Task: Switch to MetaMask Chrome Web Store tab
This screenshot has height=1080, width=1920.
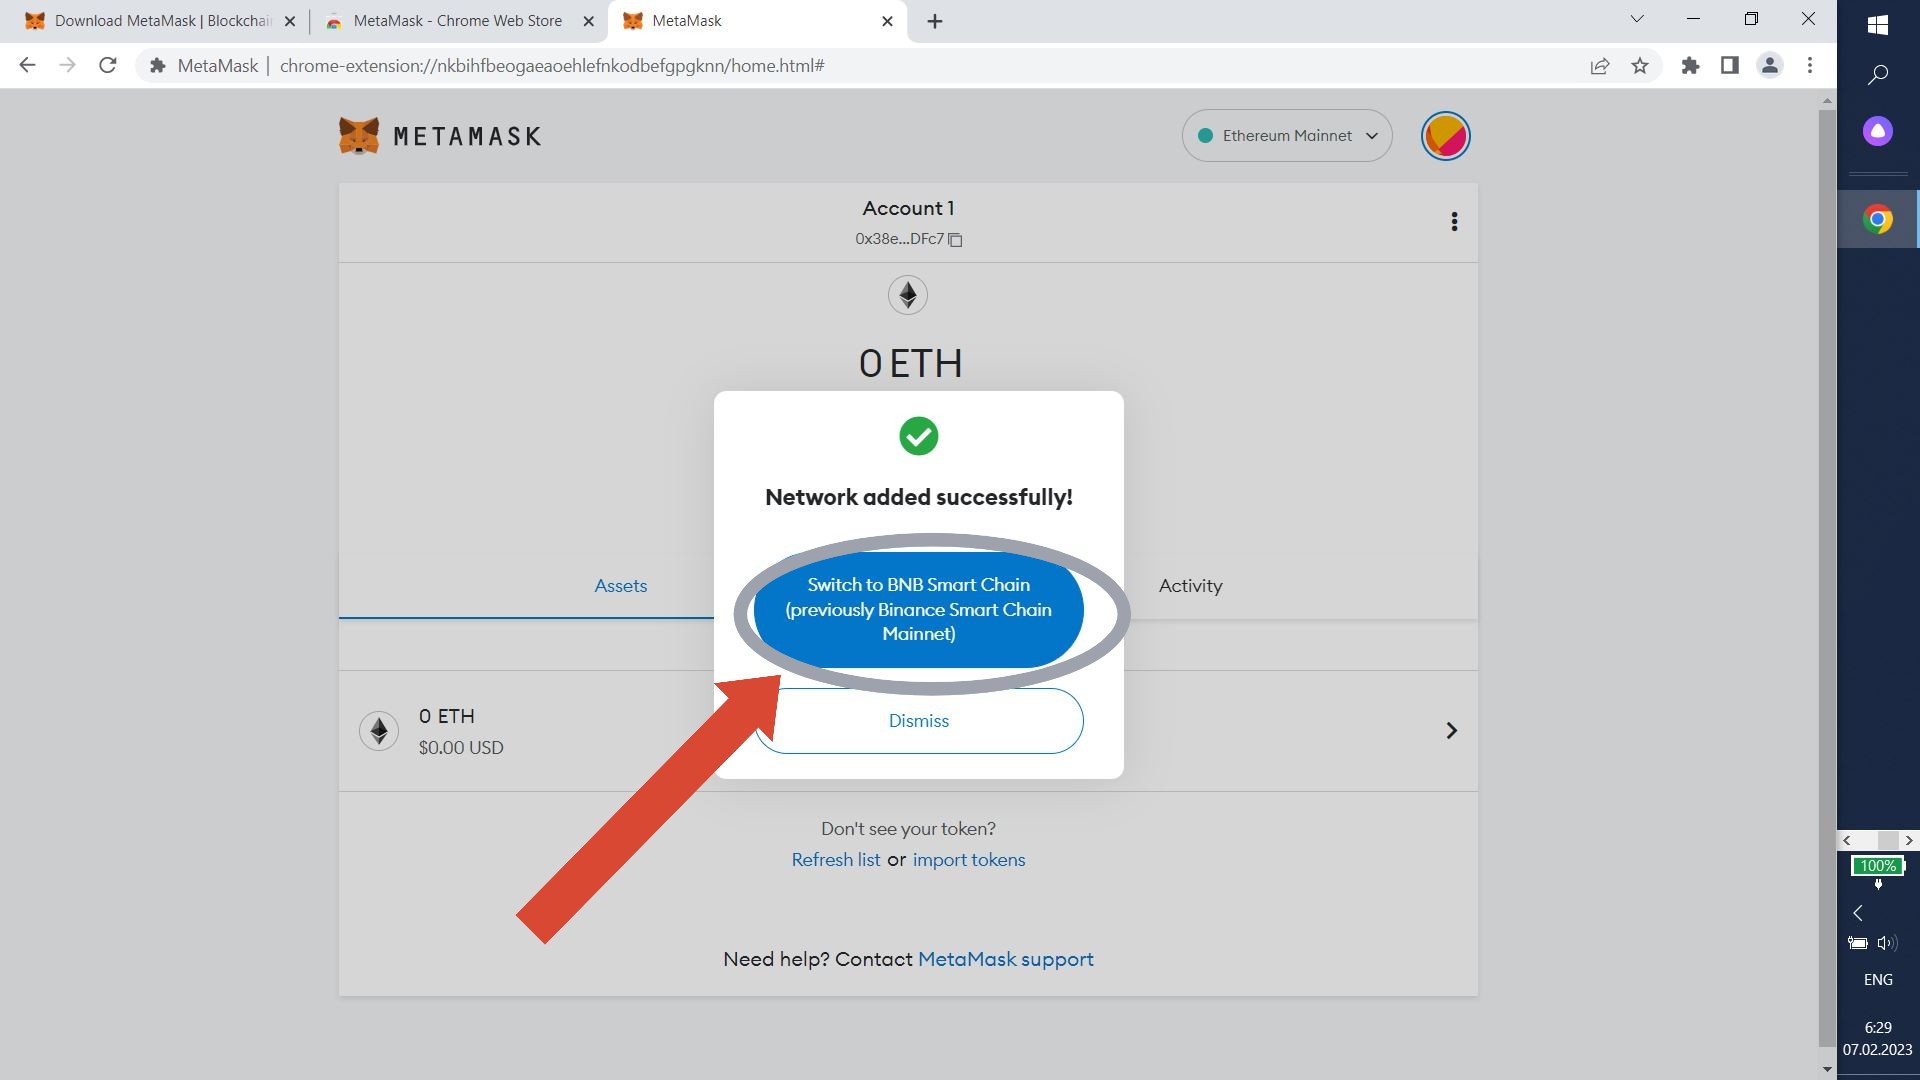Action: (457, 21)
